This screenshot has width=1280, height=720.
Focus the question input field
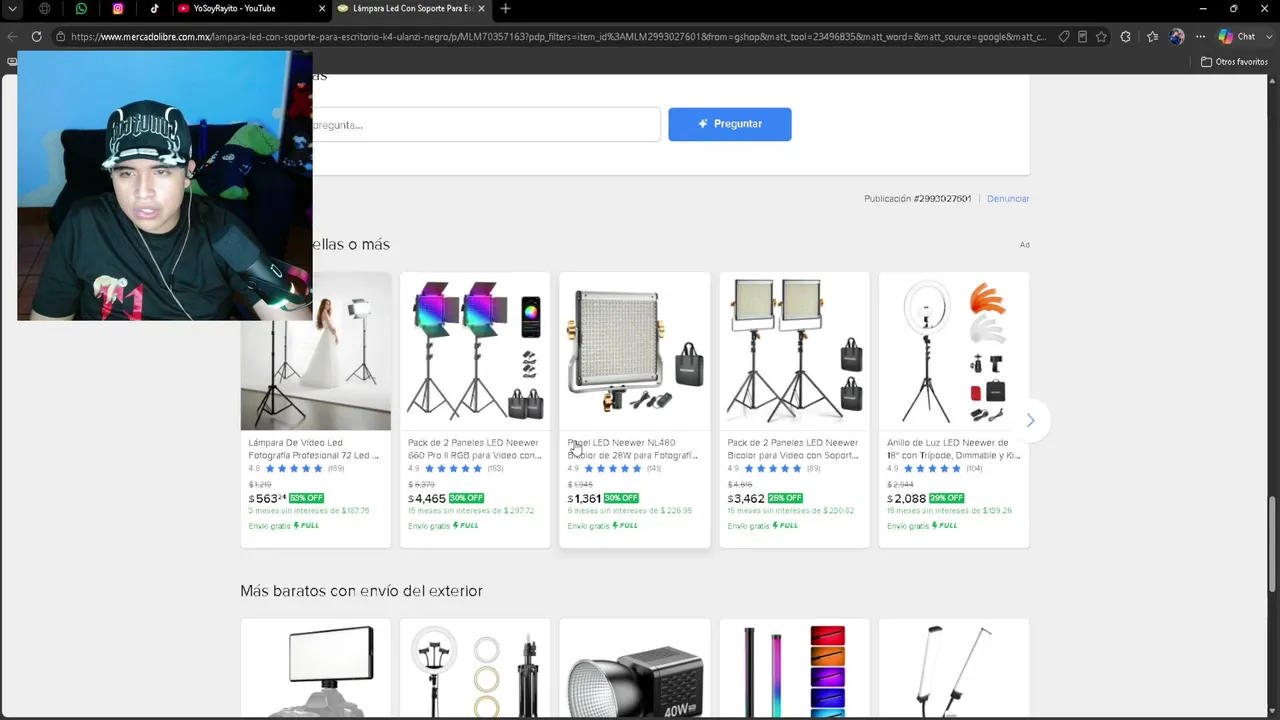(x=486, y=125)
